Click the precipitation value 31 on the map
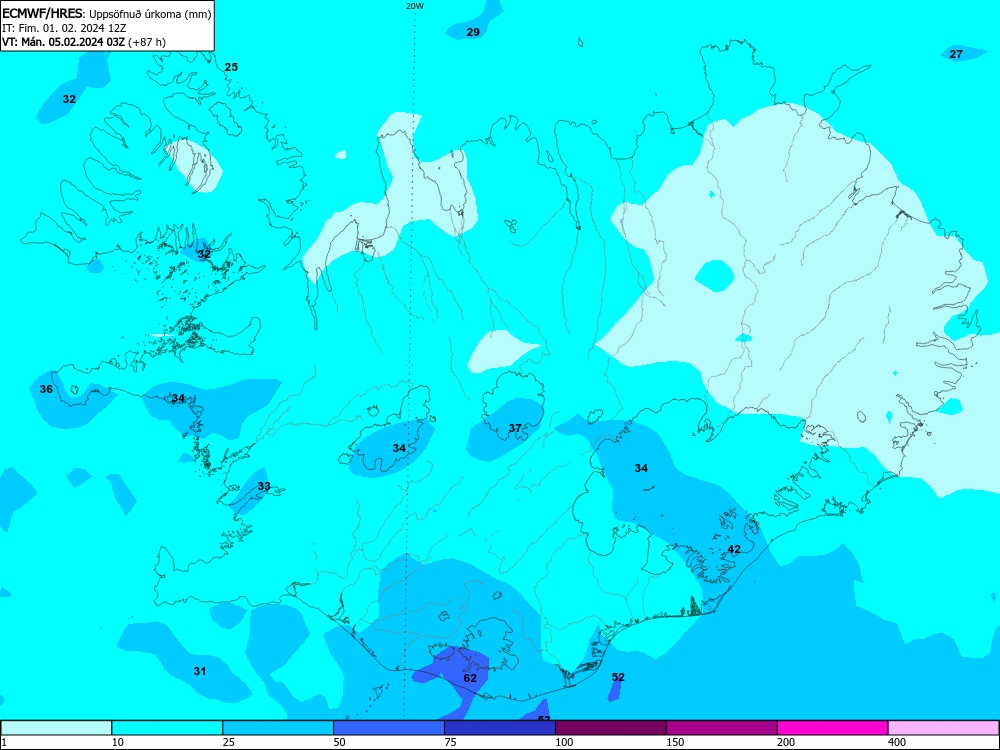The height and width of the screenshot is (750, 1000). (200, 671)
